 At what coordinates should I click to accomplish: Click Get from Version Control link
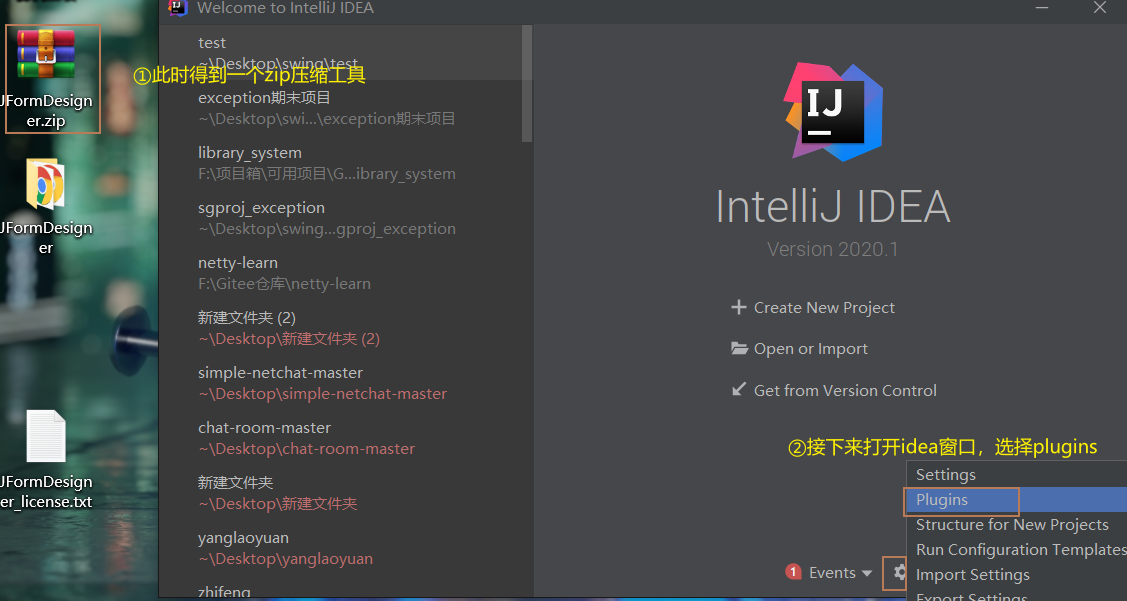pyautogui.click(x=845, y=390)
